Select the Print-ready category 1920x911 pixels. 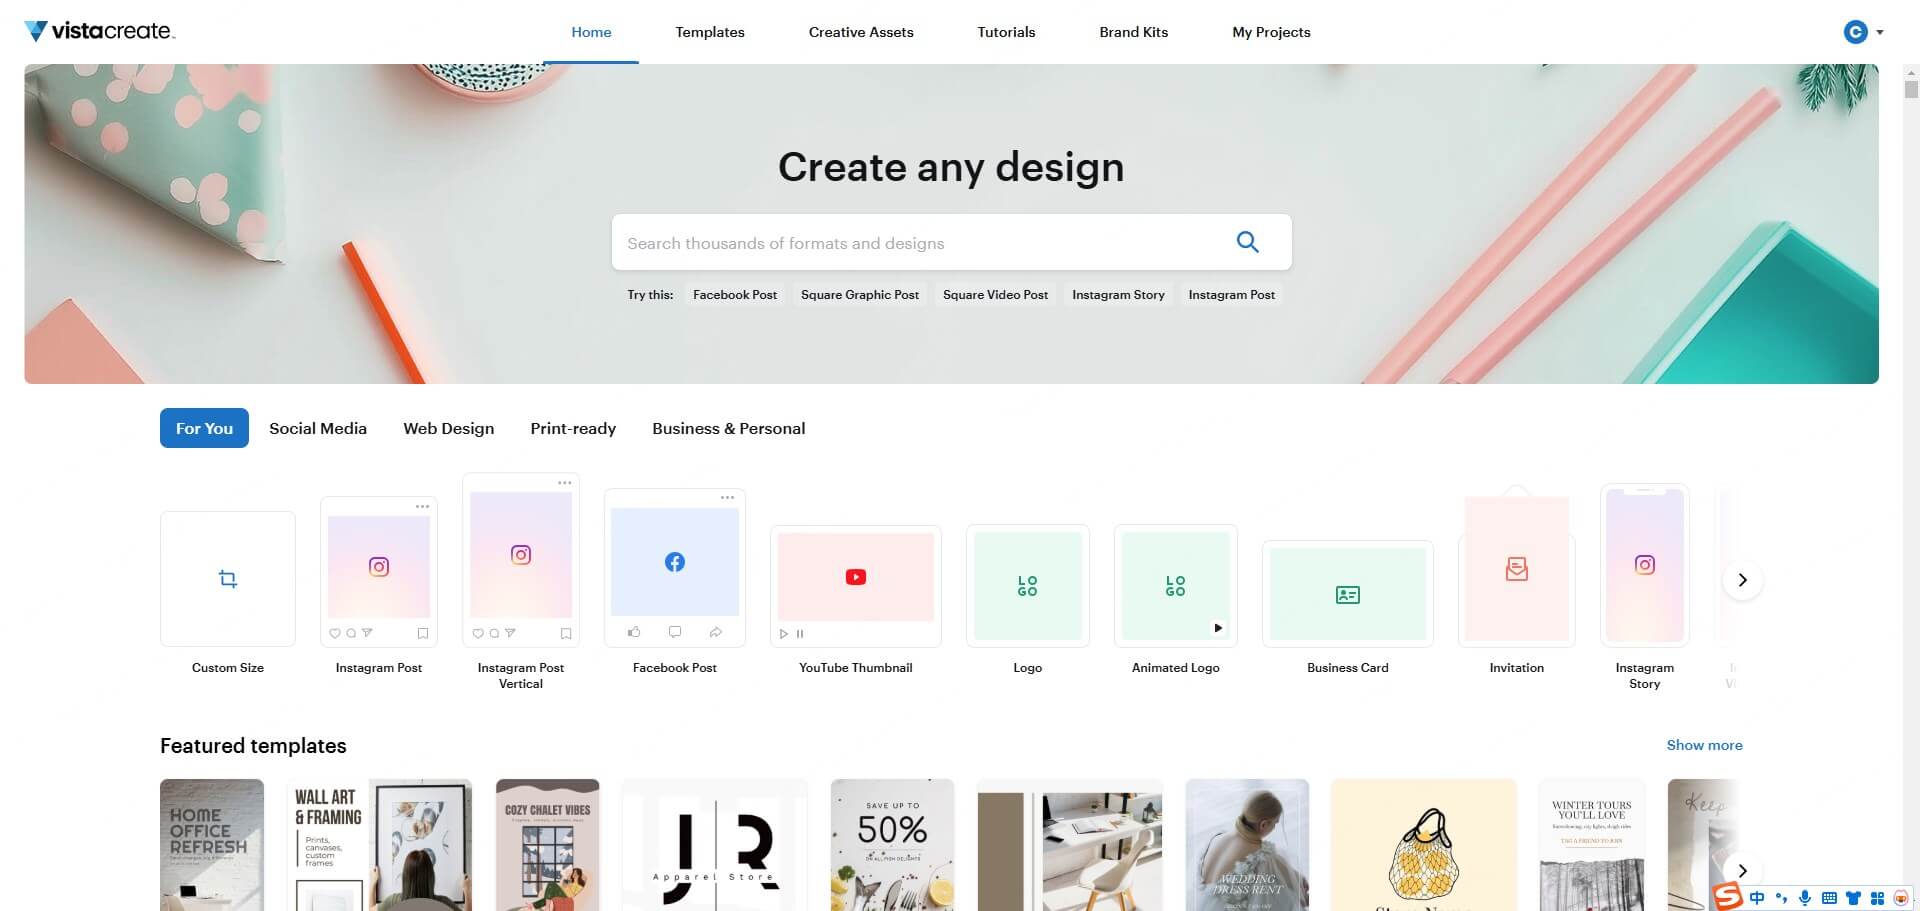[x=573, y=428]
